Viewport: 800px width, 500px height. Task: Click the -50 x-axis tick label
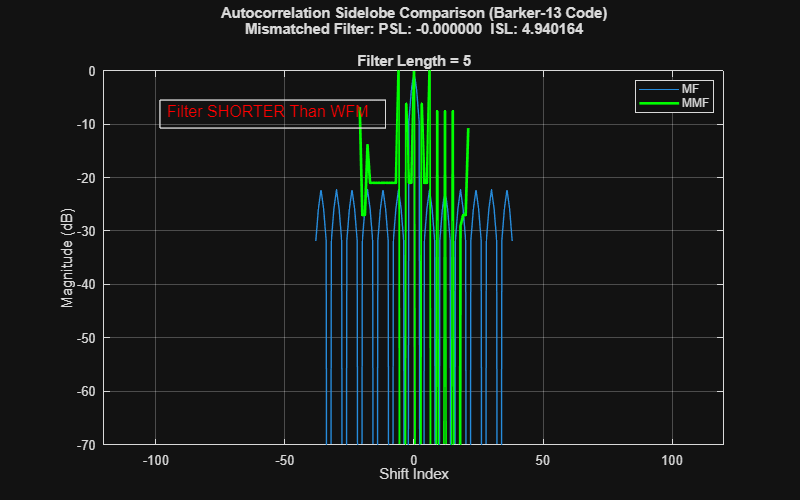(284, 460)
